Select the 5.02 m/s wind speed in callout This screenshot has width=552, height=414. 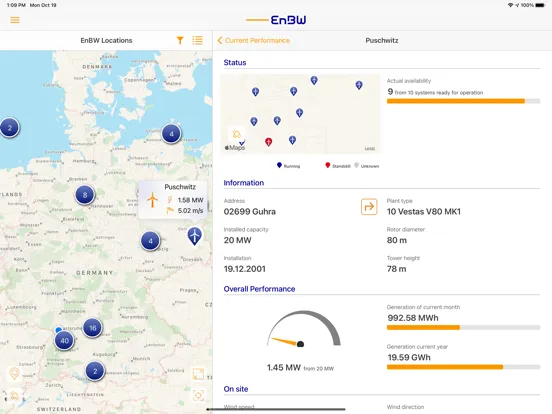click(190, 211)
